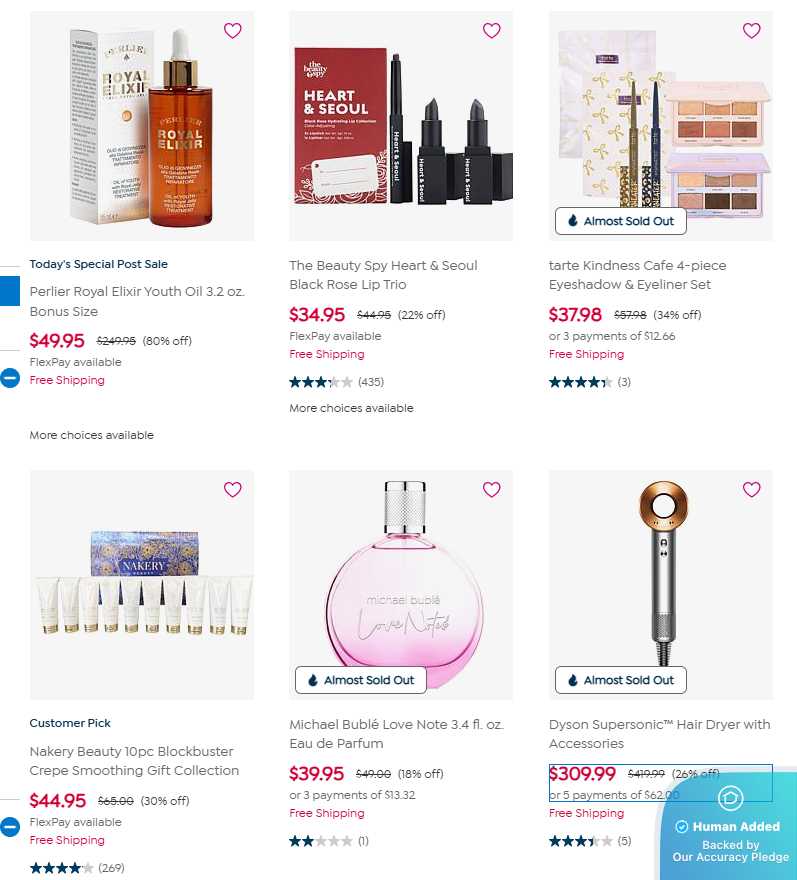Tap heart on Michael Bublé Love Note perfume

coord(492,489)
